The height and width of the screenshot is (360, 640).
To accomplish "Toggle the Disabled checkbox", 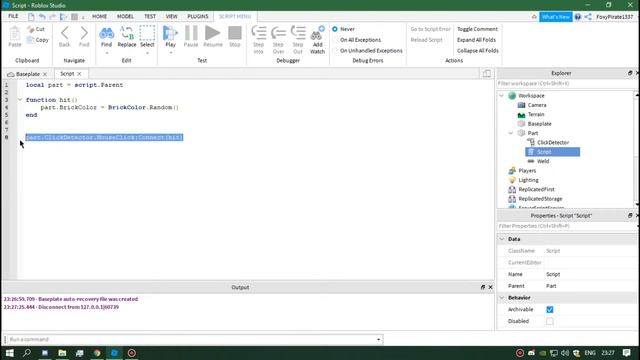I will [550, 321].
